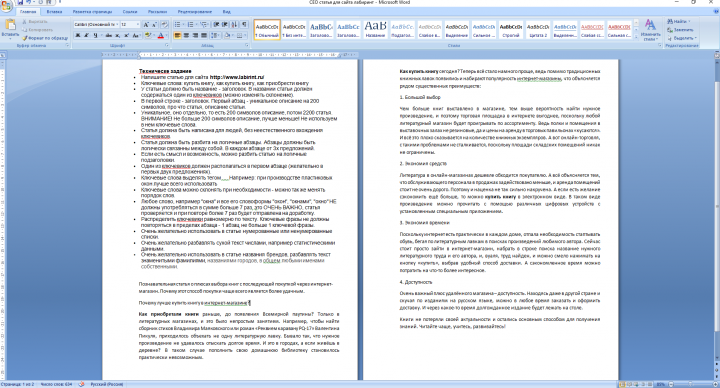Apply the Строгий style
The width and height of the screenshot is (720, 388).
coord(511,30)
